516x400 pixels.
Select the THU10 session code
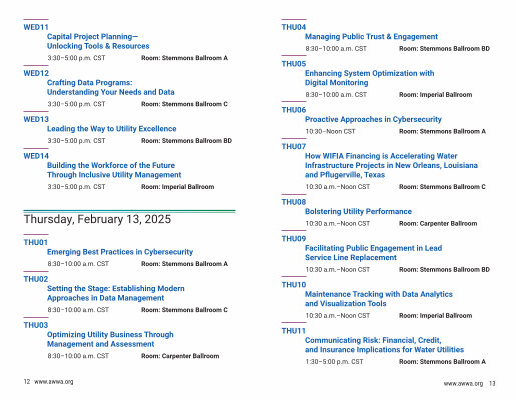coord(294,285)
